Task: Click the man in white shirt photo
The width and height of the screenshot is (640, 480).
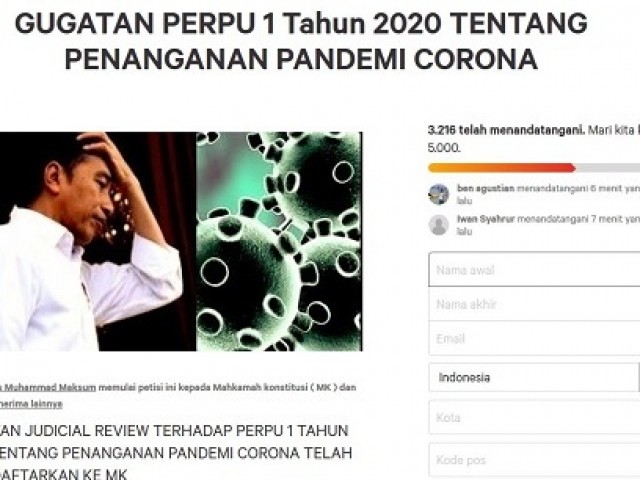Action: (x=98, y=241)
